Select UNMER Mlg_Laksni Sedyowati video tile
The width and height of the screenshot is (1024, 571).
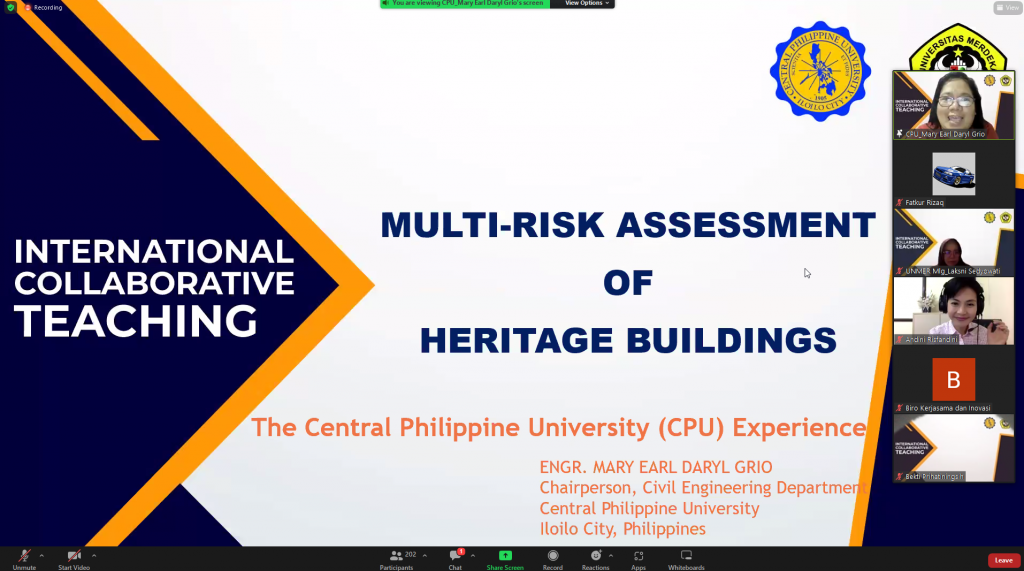pos(953,242)
